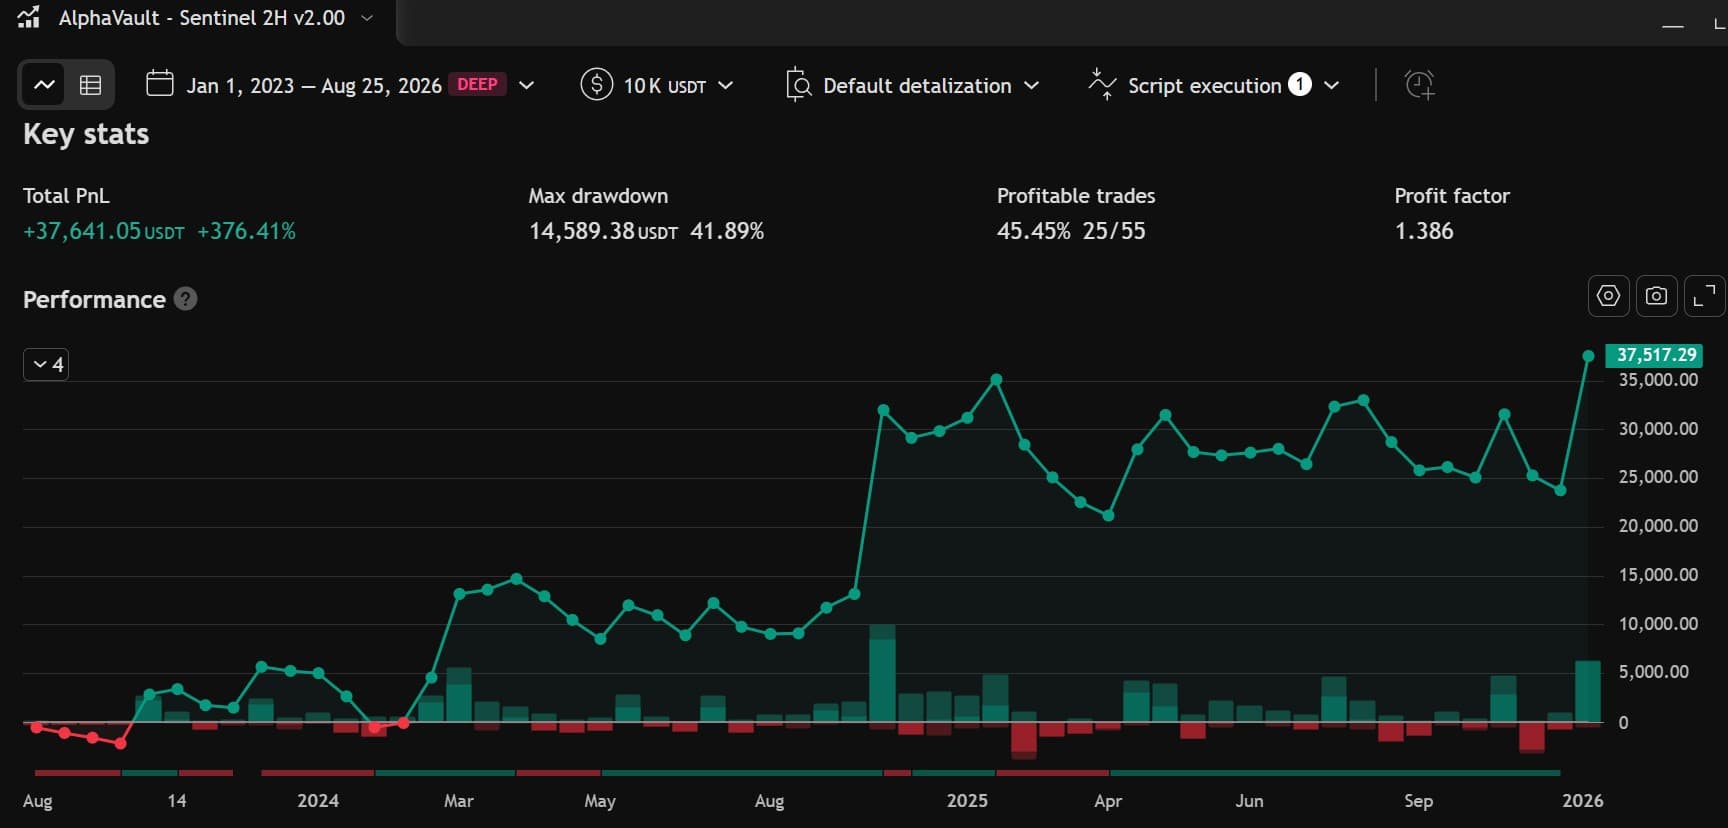This screenshot has height=828, width=1728.
Task: Click the 41.89% drawdown percentage
Action: [x=727, y=232]
